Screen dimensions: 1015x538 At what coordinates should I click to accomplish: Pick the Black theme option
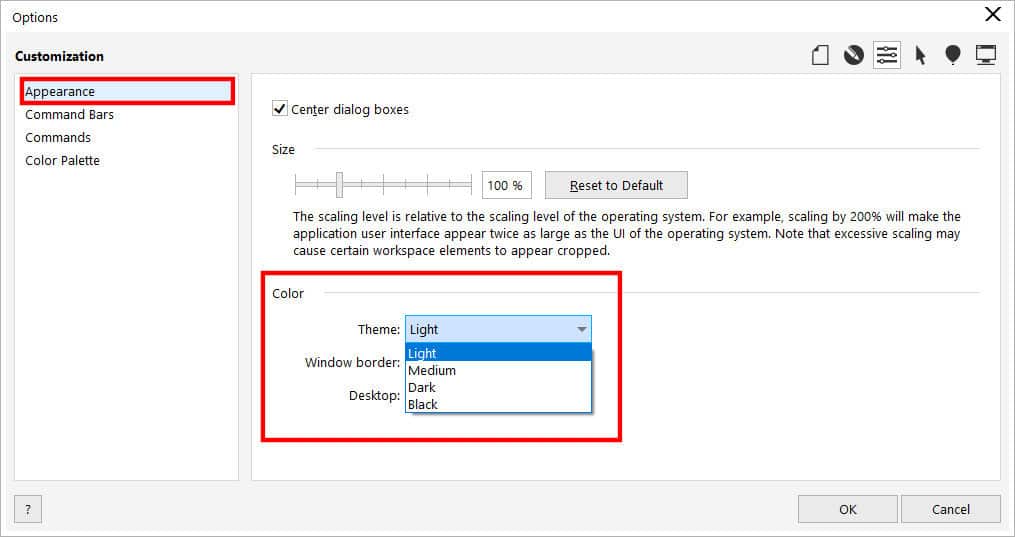coord(423,404)
